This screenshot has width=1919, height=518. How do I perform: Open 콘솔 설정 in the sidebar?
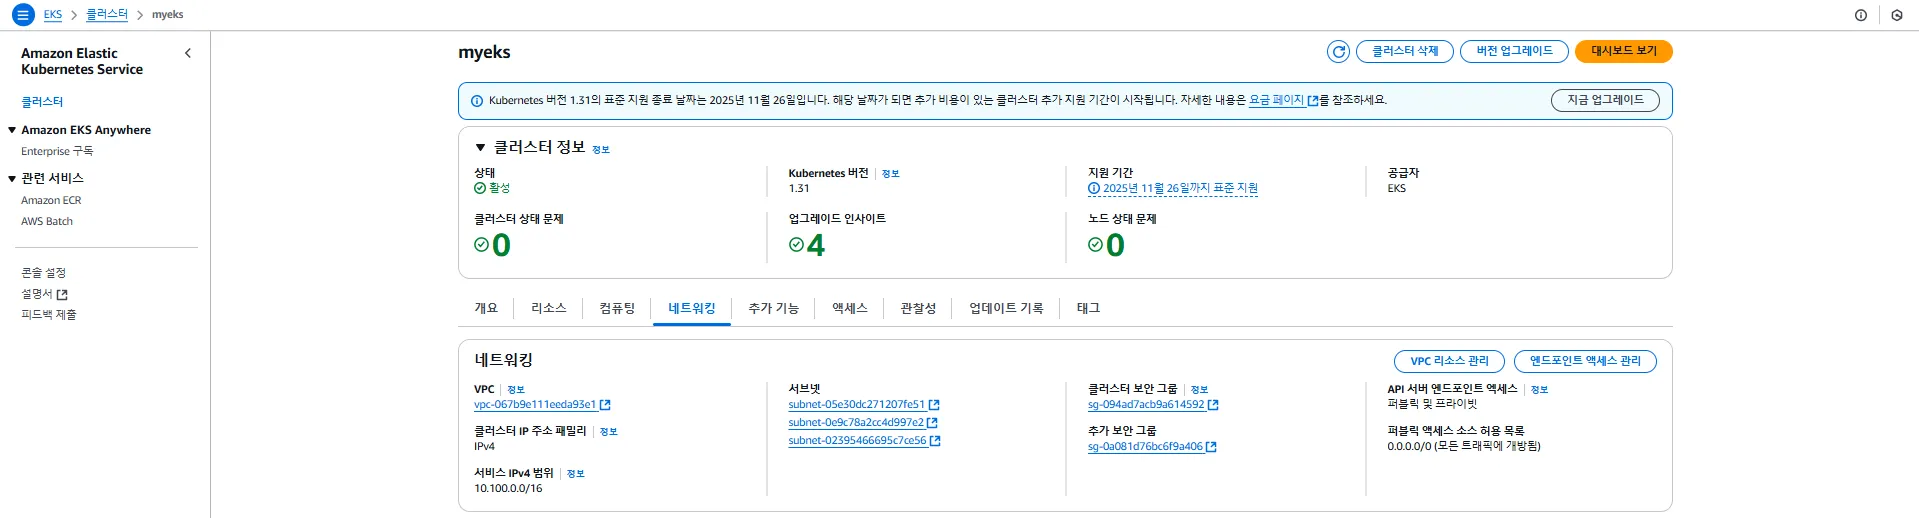click(43, 273)
